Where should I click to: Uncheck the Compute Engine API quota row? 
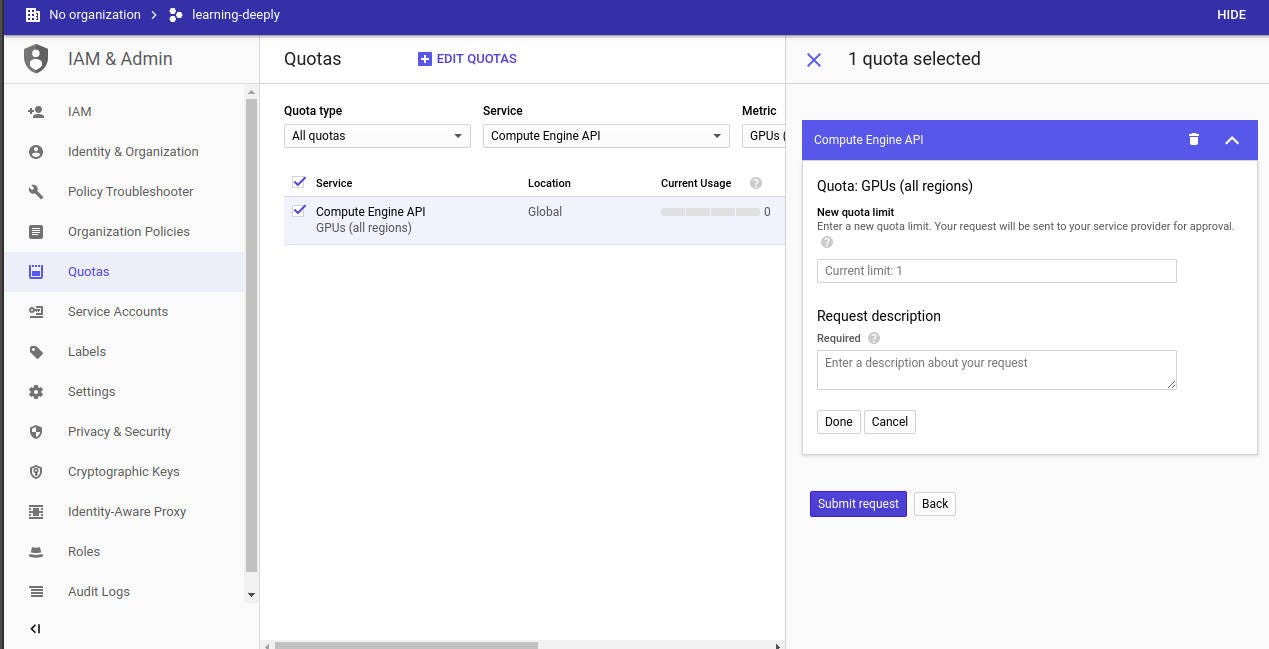point(299,211)
